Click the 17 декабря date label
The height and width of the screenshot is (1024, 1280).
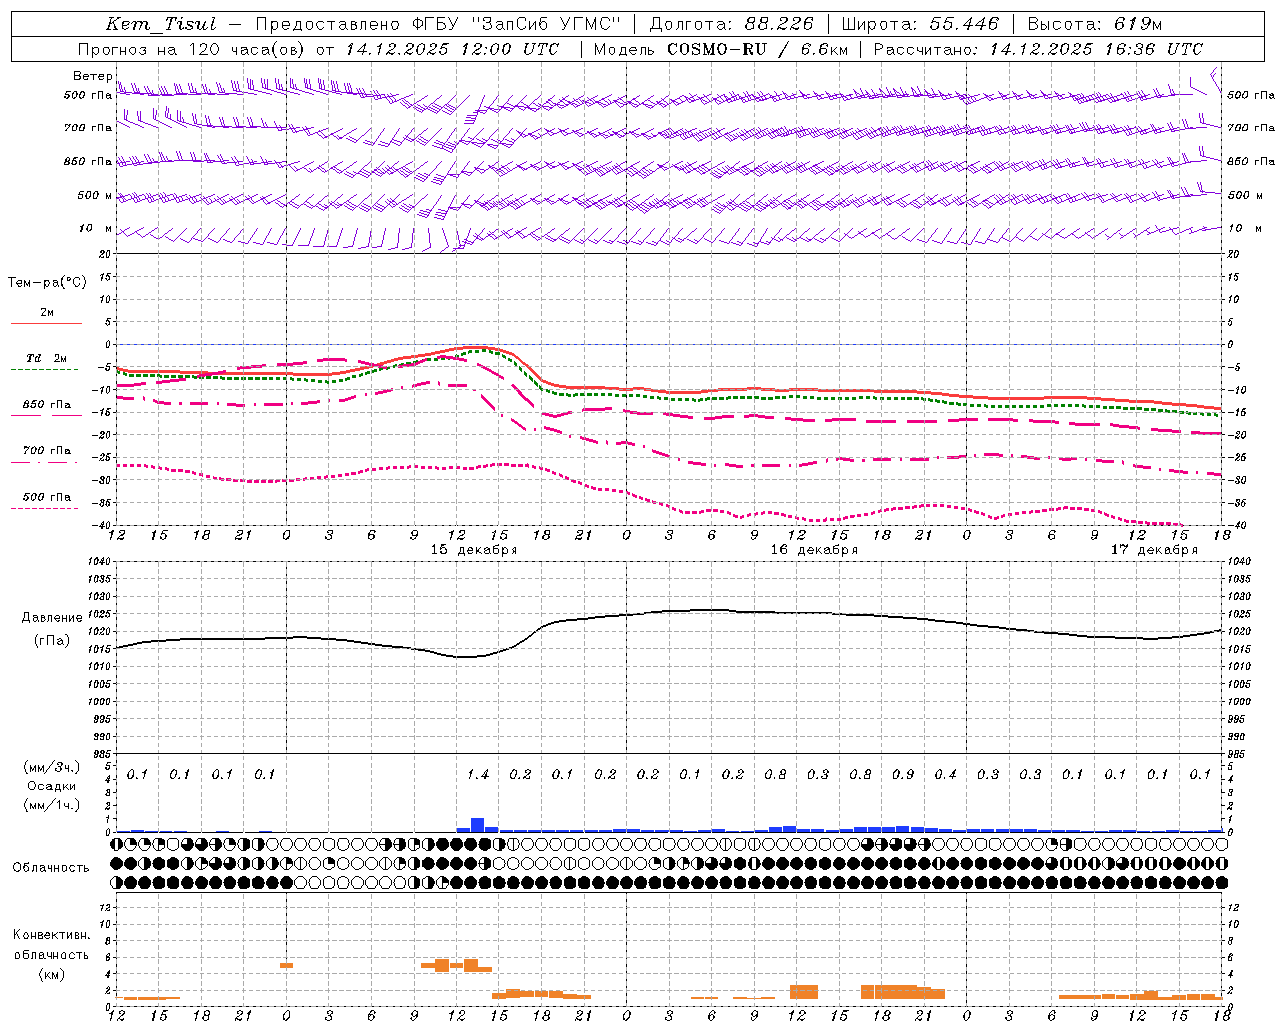1154,550
